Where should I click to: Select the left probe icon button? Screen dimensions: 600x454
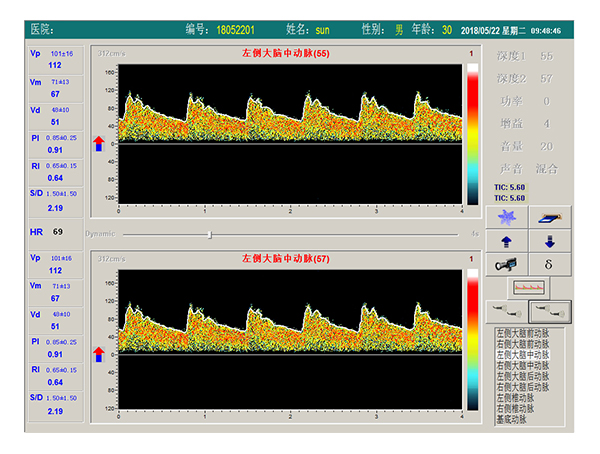click(507, 310)
